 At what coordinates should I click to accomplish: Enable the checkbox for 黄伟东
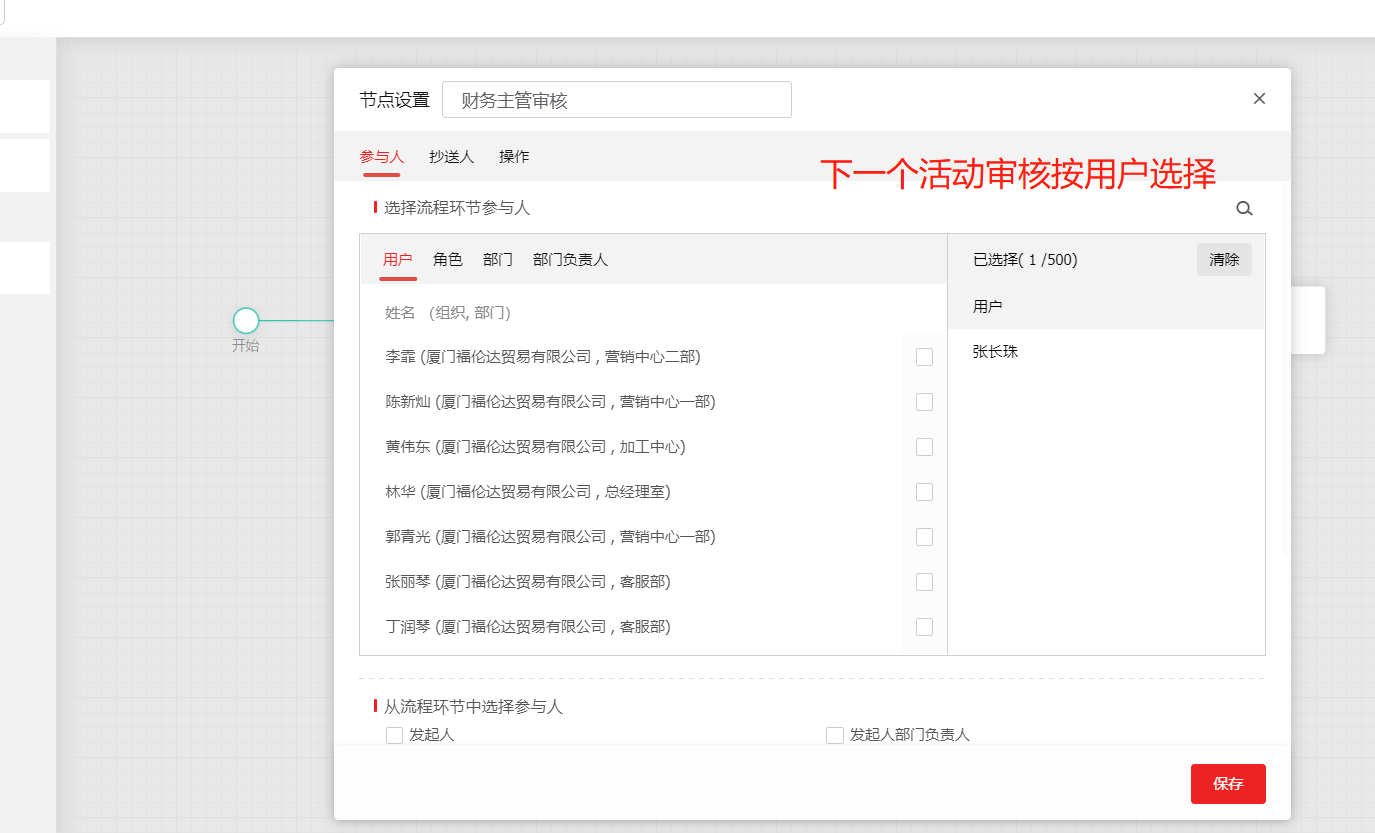click(923, 446)
